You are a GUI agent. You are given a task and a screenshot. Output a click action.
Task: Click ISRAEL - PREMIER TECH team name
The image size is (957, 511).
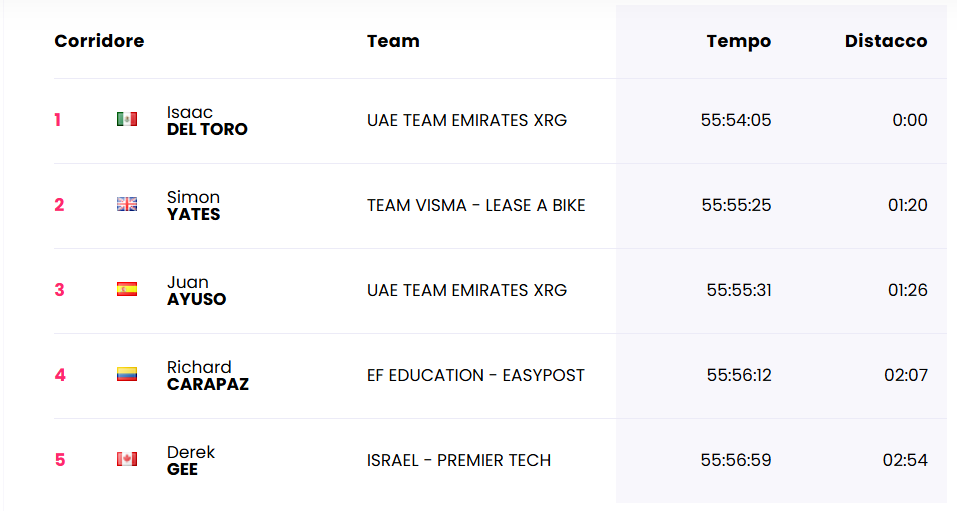[459, 460]
